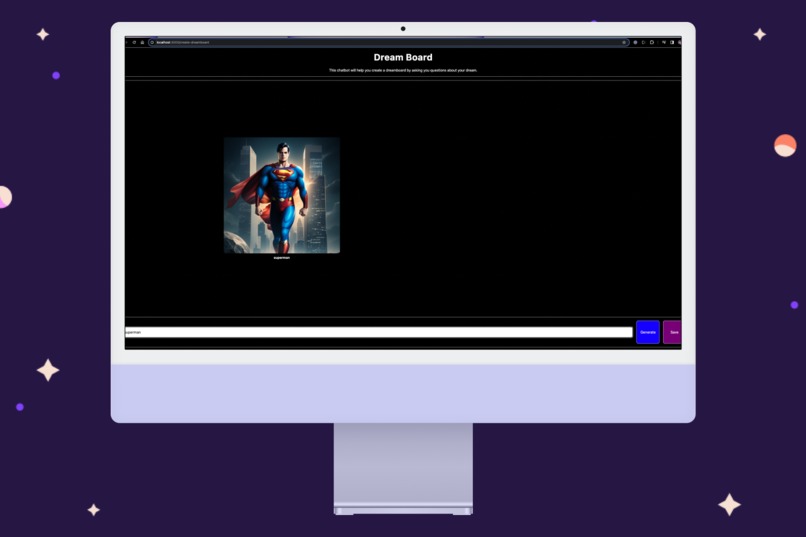Click the browser reload icon
Viewport: 806px width, 537px height.
pyautogui.click(x=134, y=43)
